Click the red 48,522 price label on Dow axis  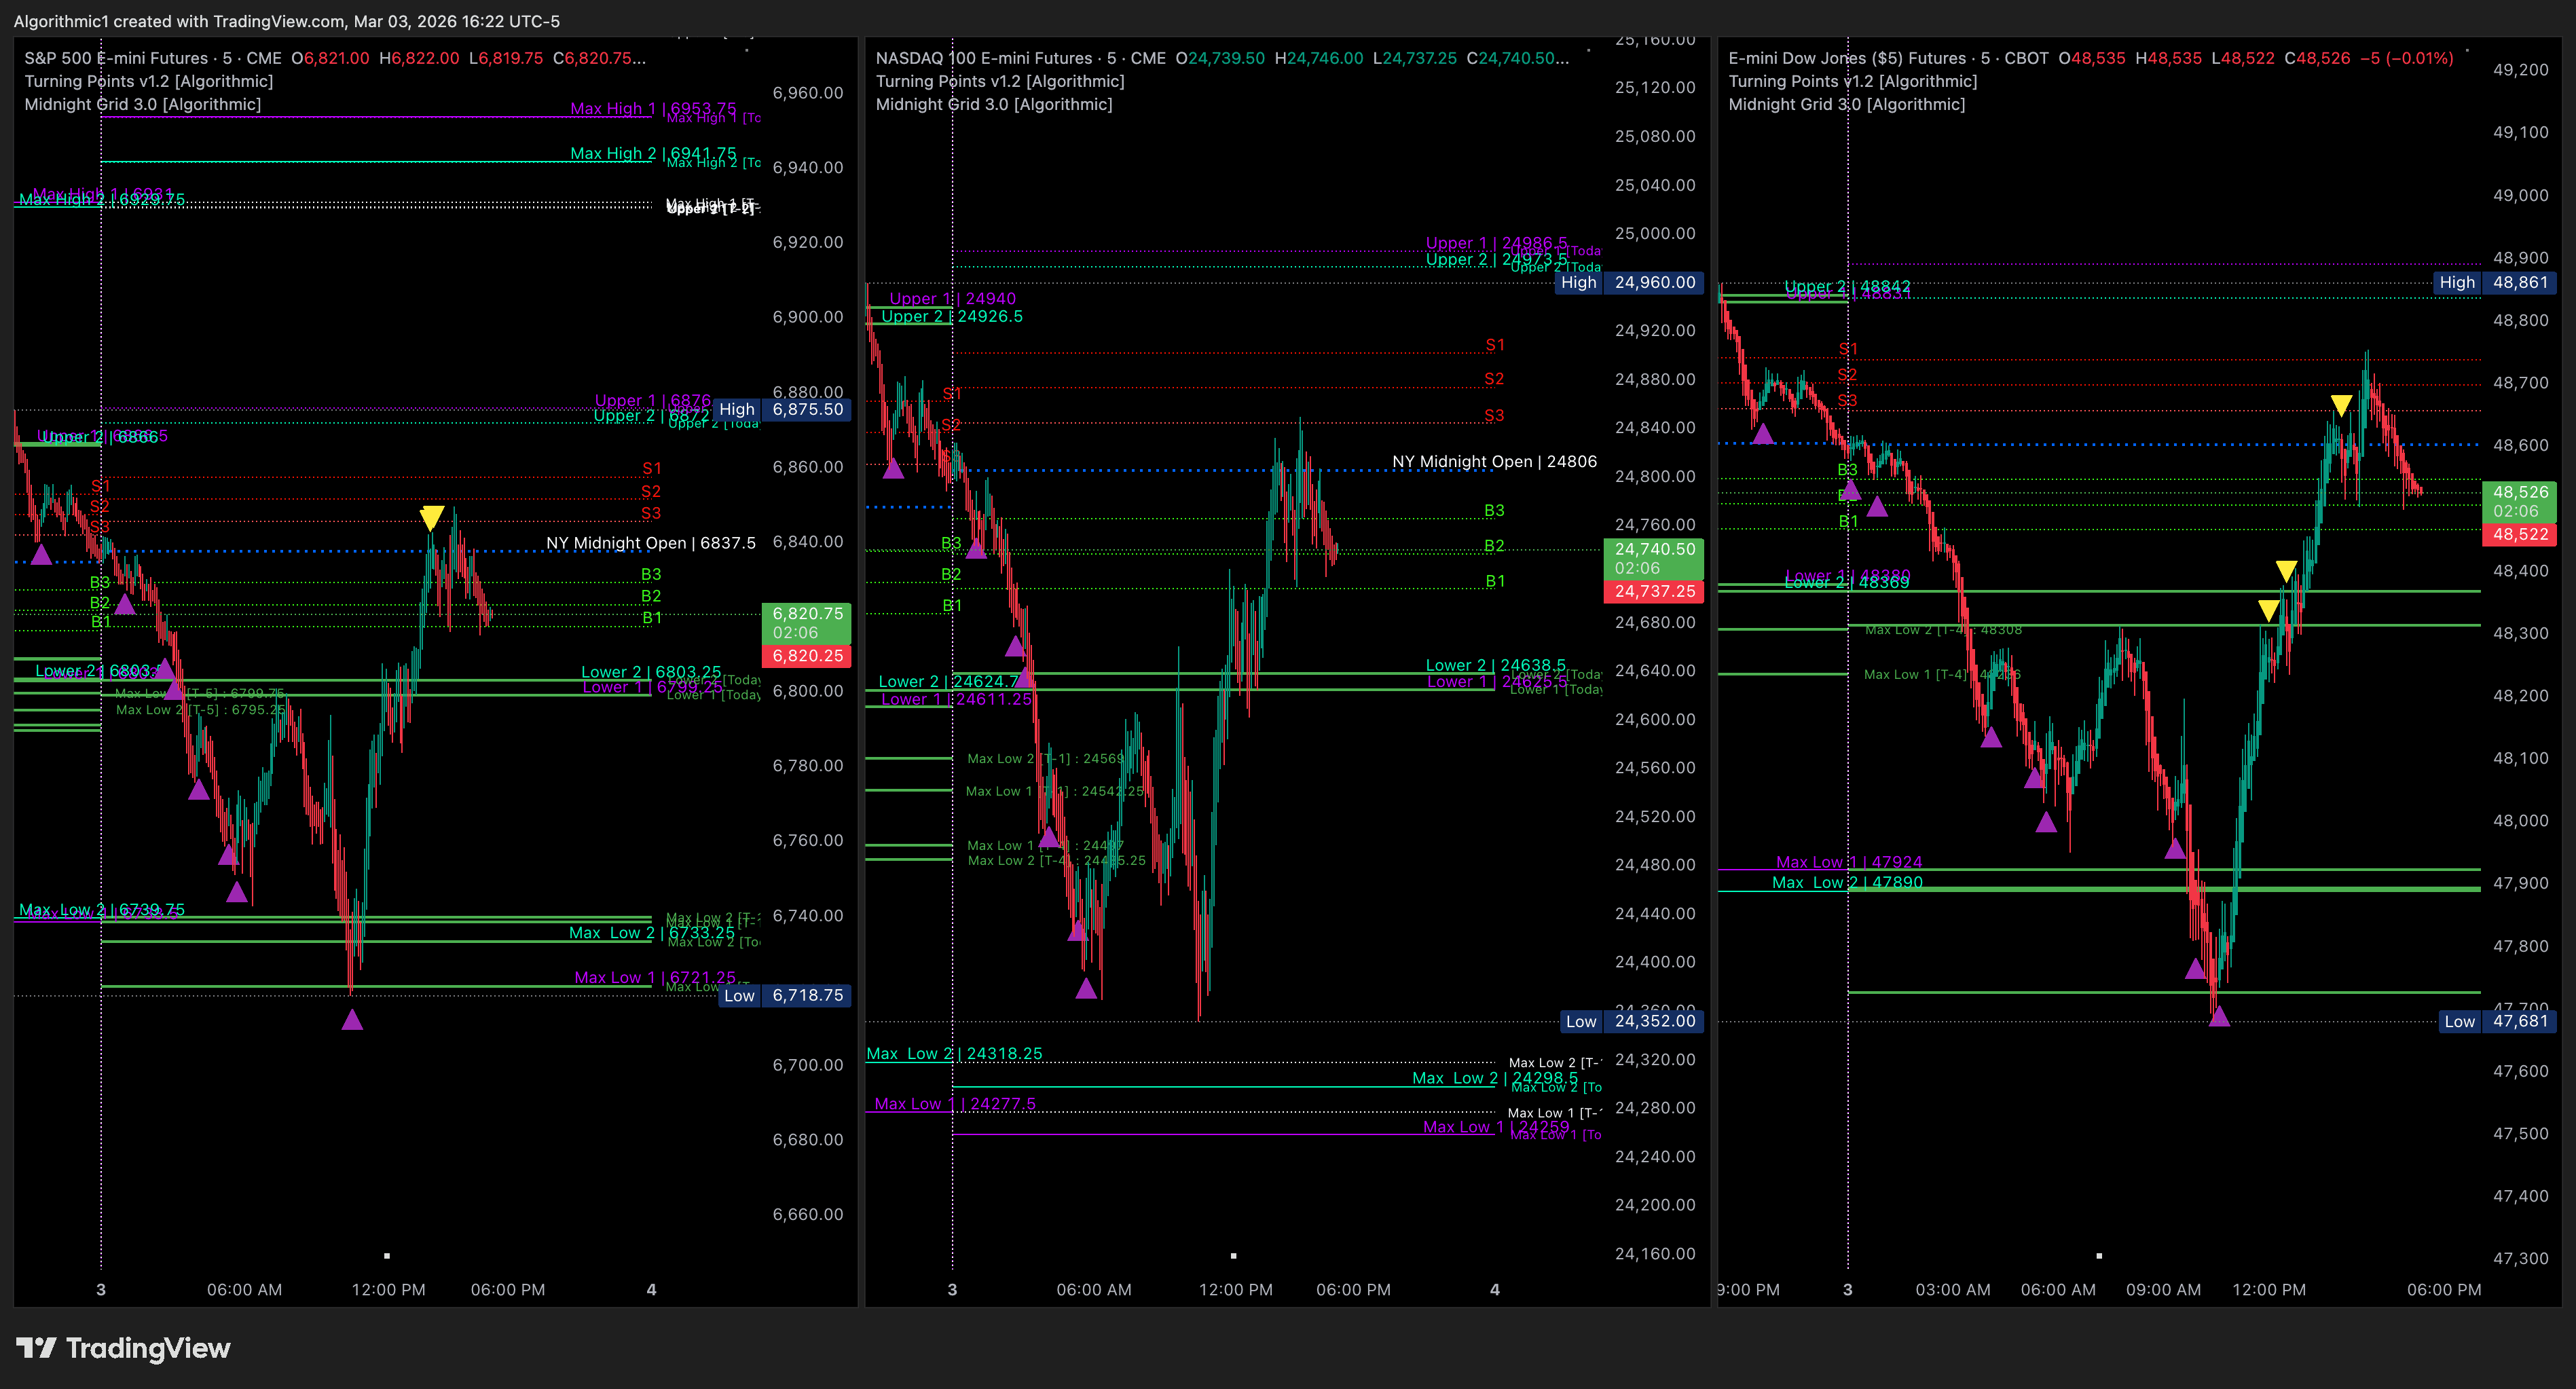tap(2519, 535)
